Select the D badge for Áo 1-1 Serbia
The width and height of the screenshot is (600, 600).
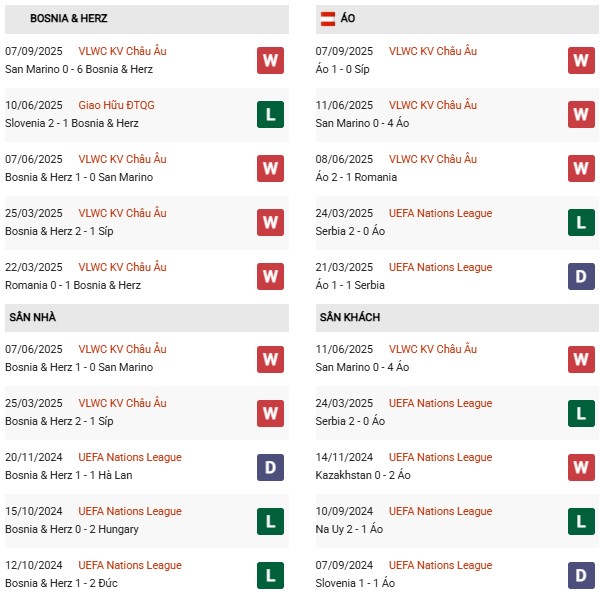click(581, 276)
